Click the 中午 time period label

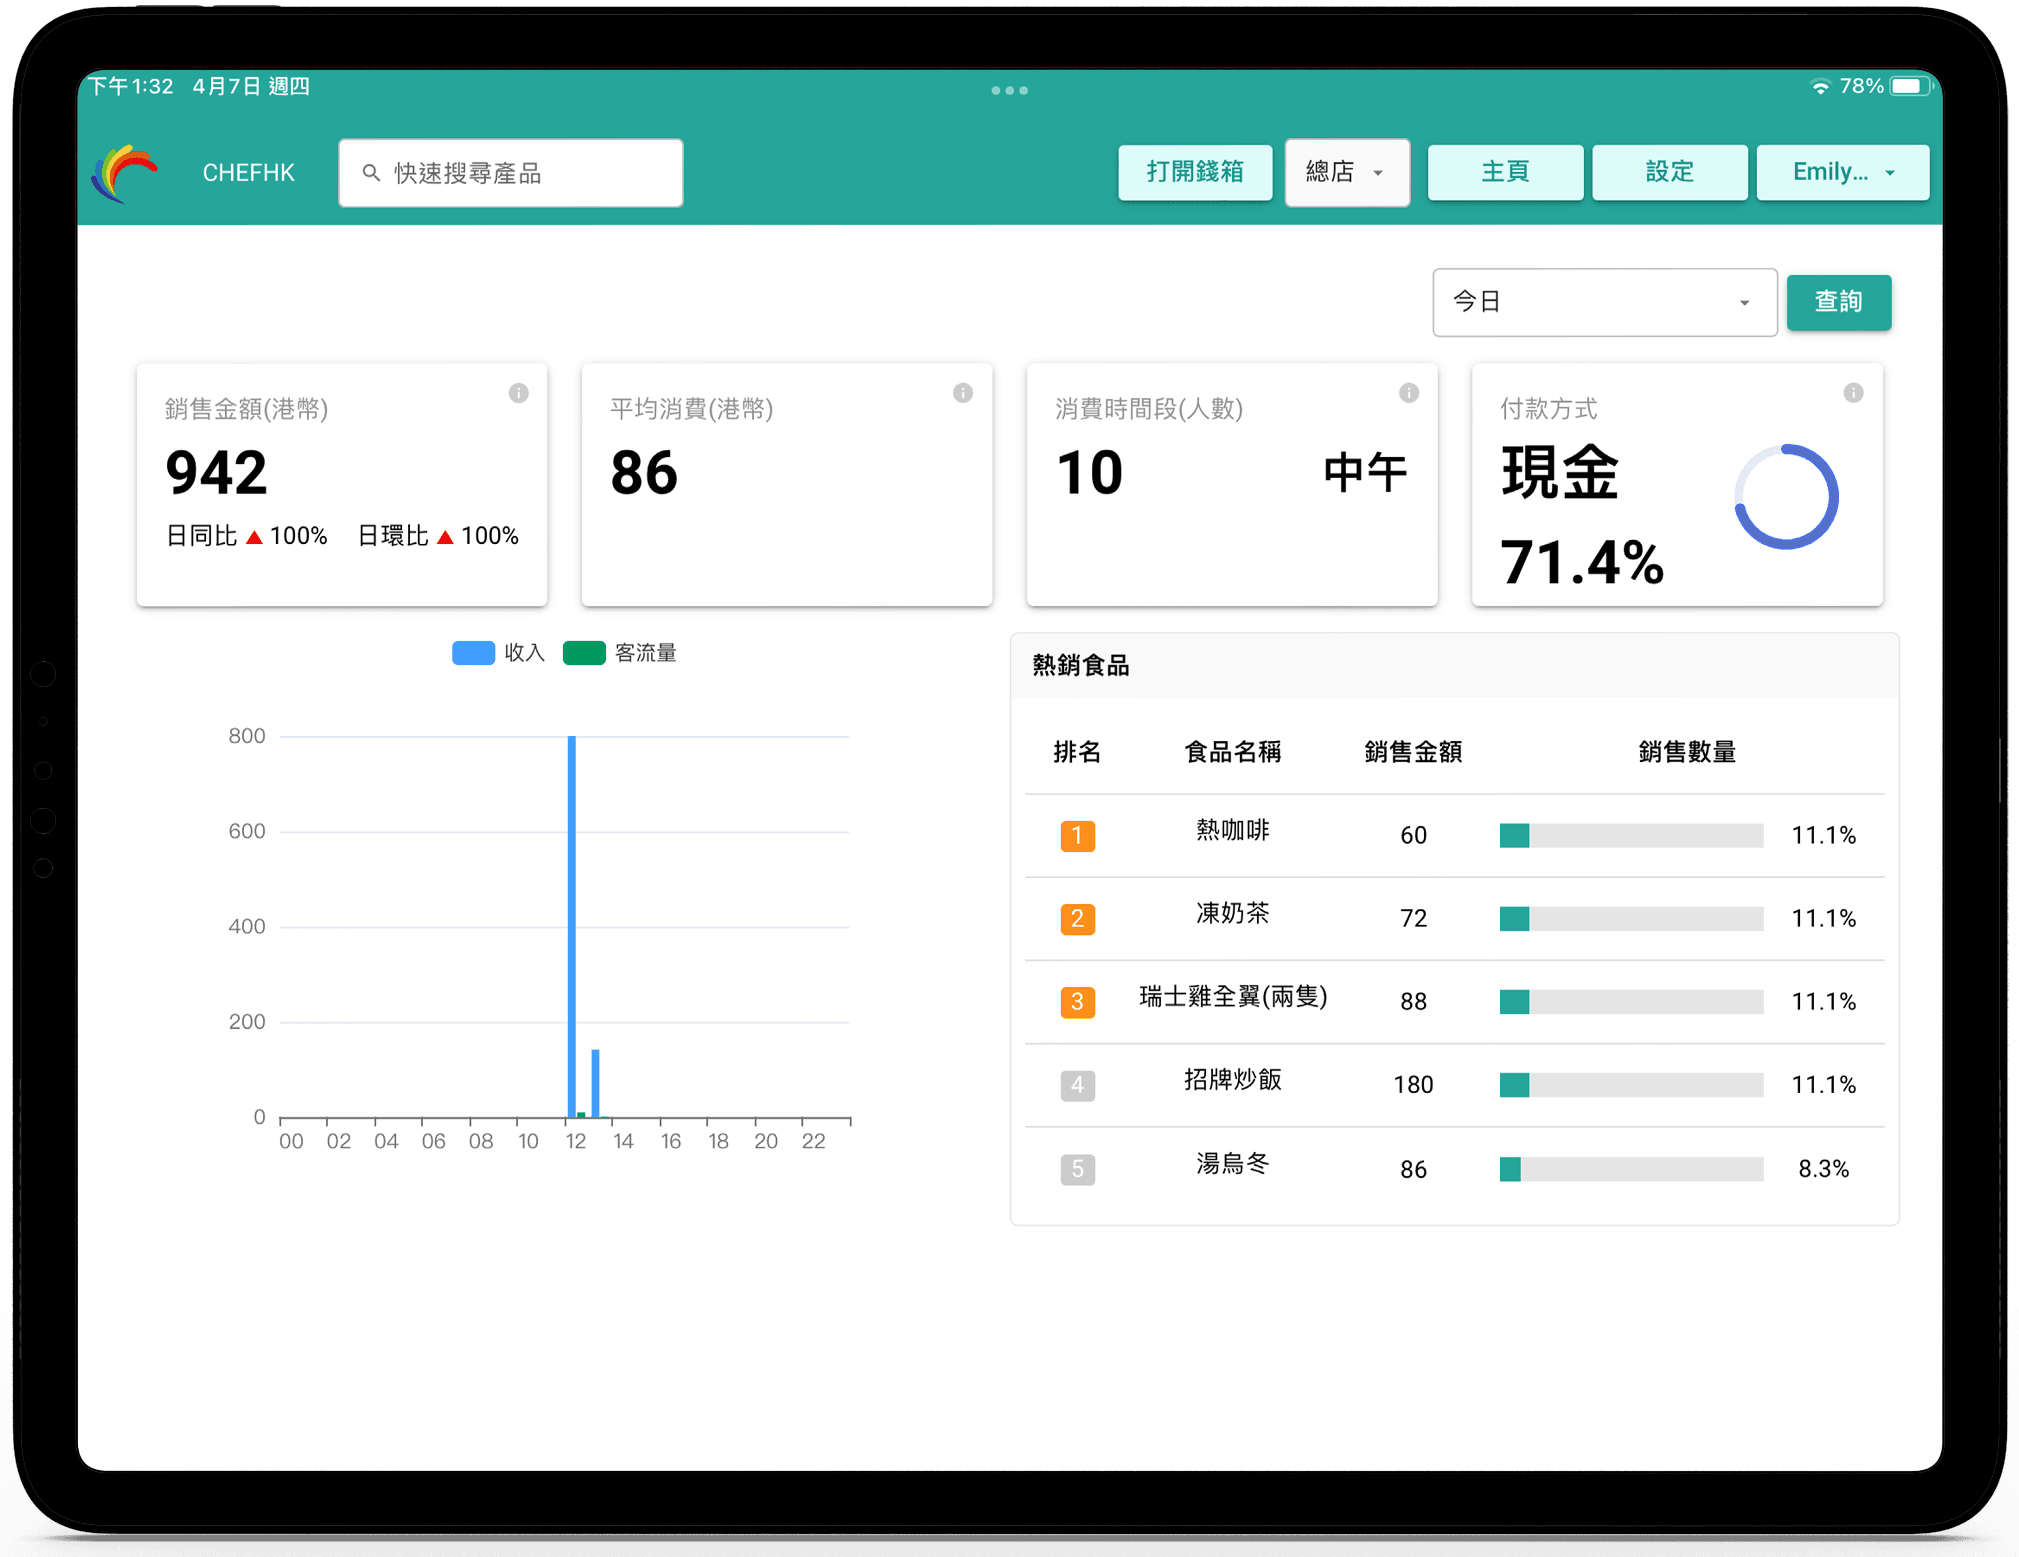[1365, 472]
